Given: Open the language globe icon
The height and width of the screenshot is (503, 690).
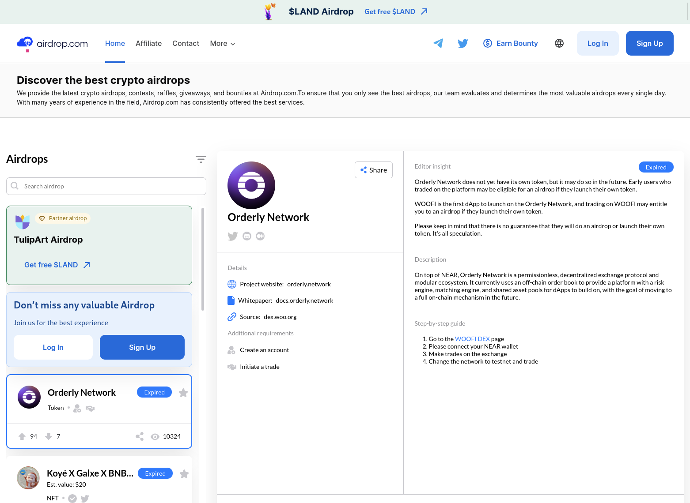Looking at the screenshot, I should tap(559, 43).
